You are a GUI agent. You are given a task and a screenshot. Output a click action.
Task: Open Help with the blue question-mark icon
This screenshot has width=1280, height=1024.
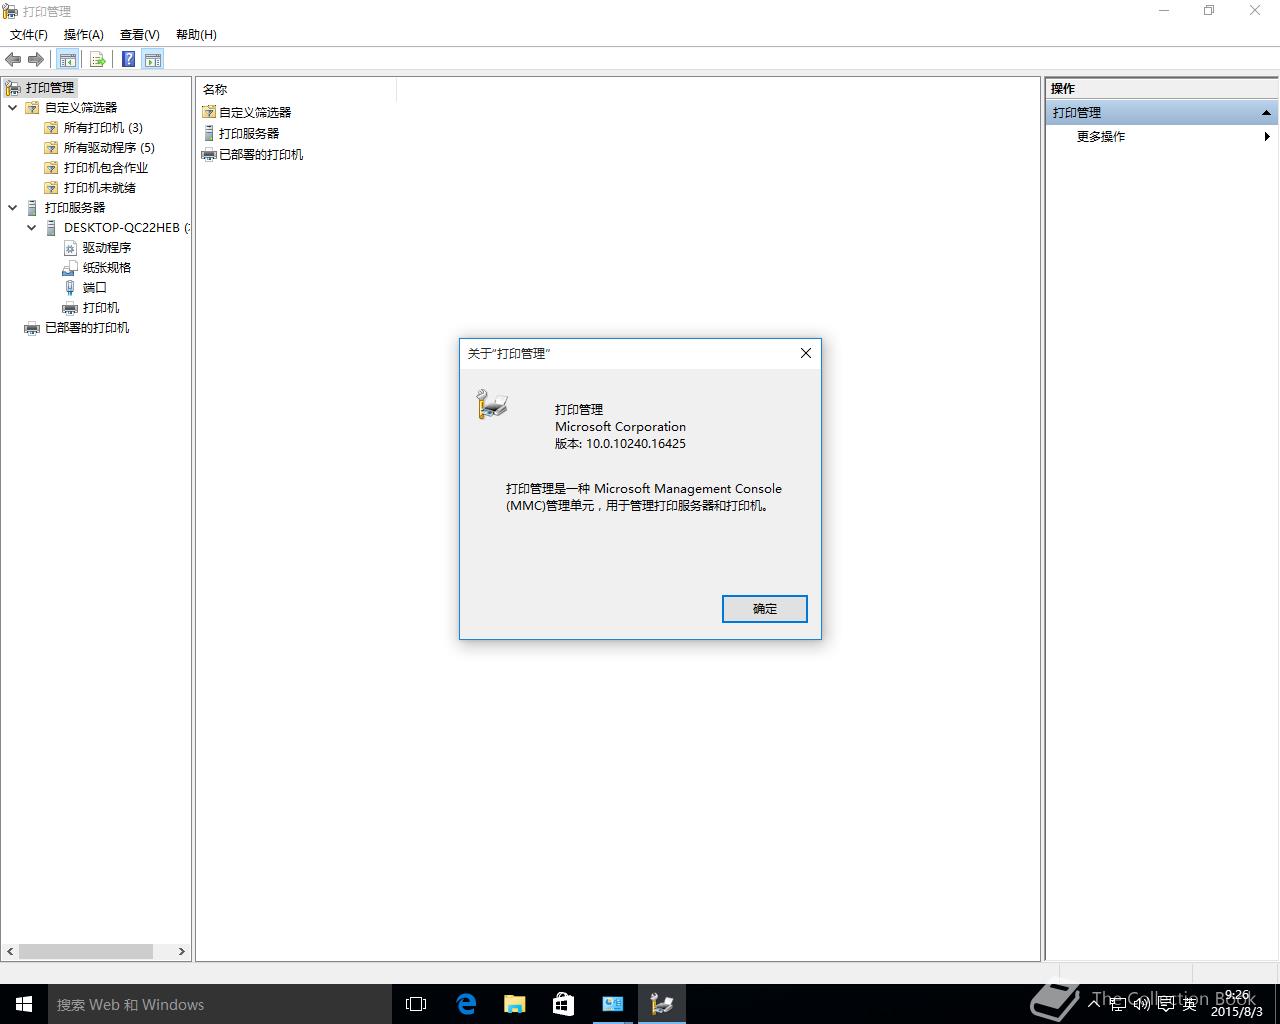[128, 60]
